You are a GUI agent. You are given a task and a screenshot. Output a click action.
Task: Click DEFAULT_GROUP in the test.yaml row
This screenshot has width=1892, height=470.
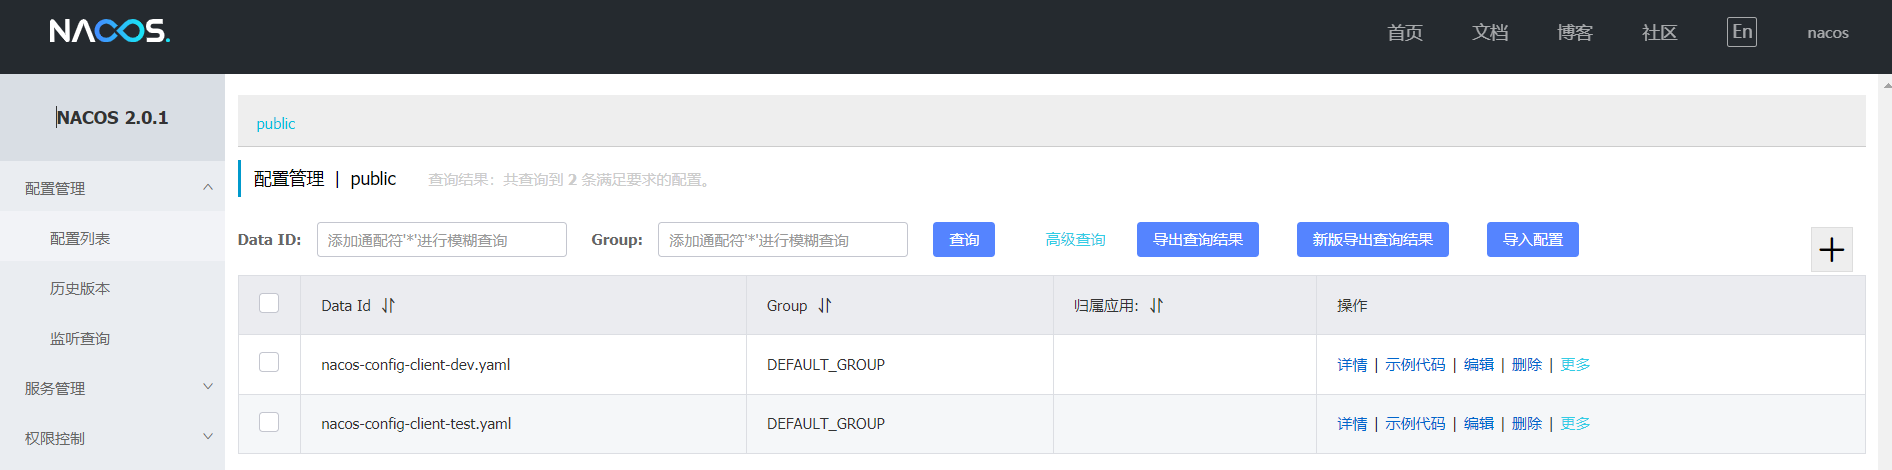click(x=826, y=424)
